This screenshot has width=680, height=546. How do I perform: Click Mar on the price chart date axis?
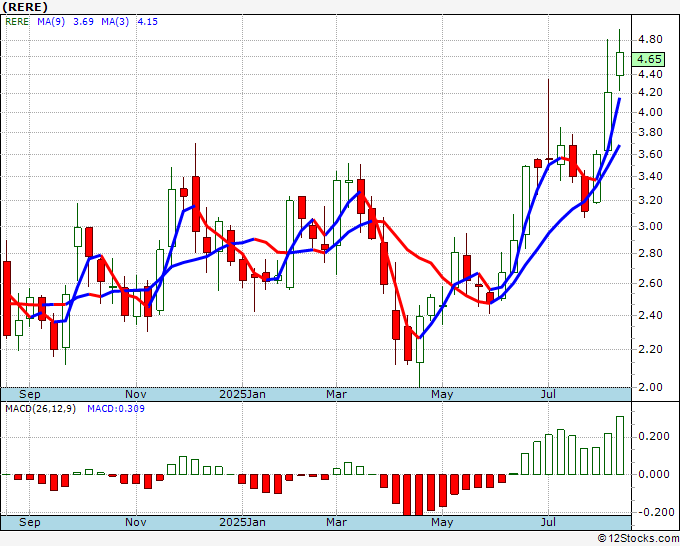[x=337, y=394]
